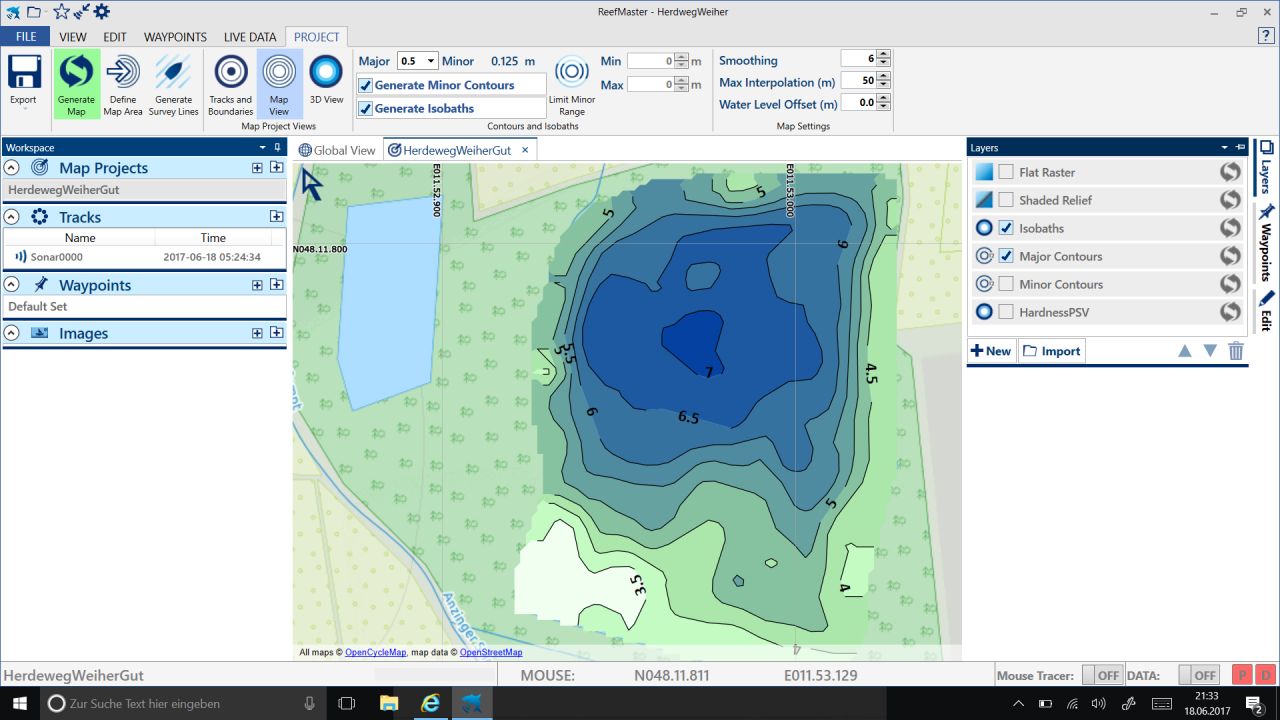1280x720 pixels.
Task: Click the Import layer button
Action: pyautogui.click(x=1051, y=351)
